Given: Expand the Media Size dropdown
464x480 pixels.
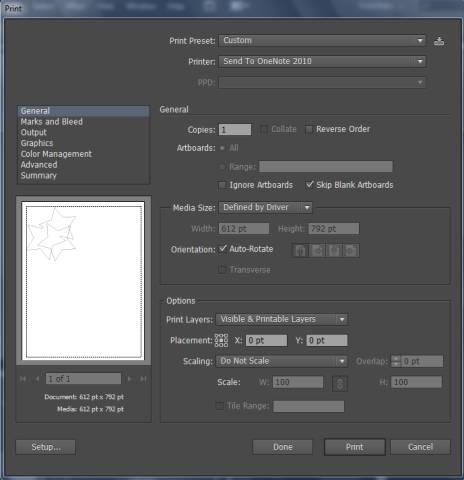Looking at the screenshot, I should (x=265, y=207).
